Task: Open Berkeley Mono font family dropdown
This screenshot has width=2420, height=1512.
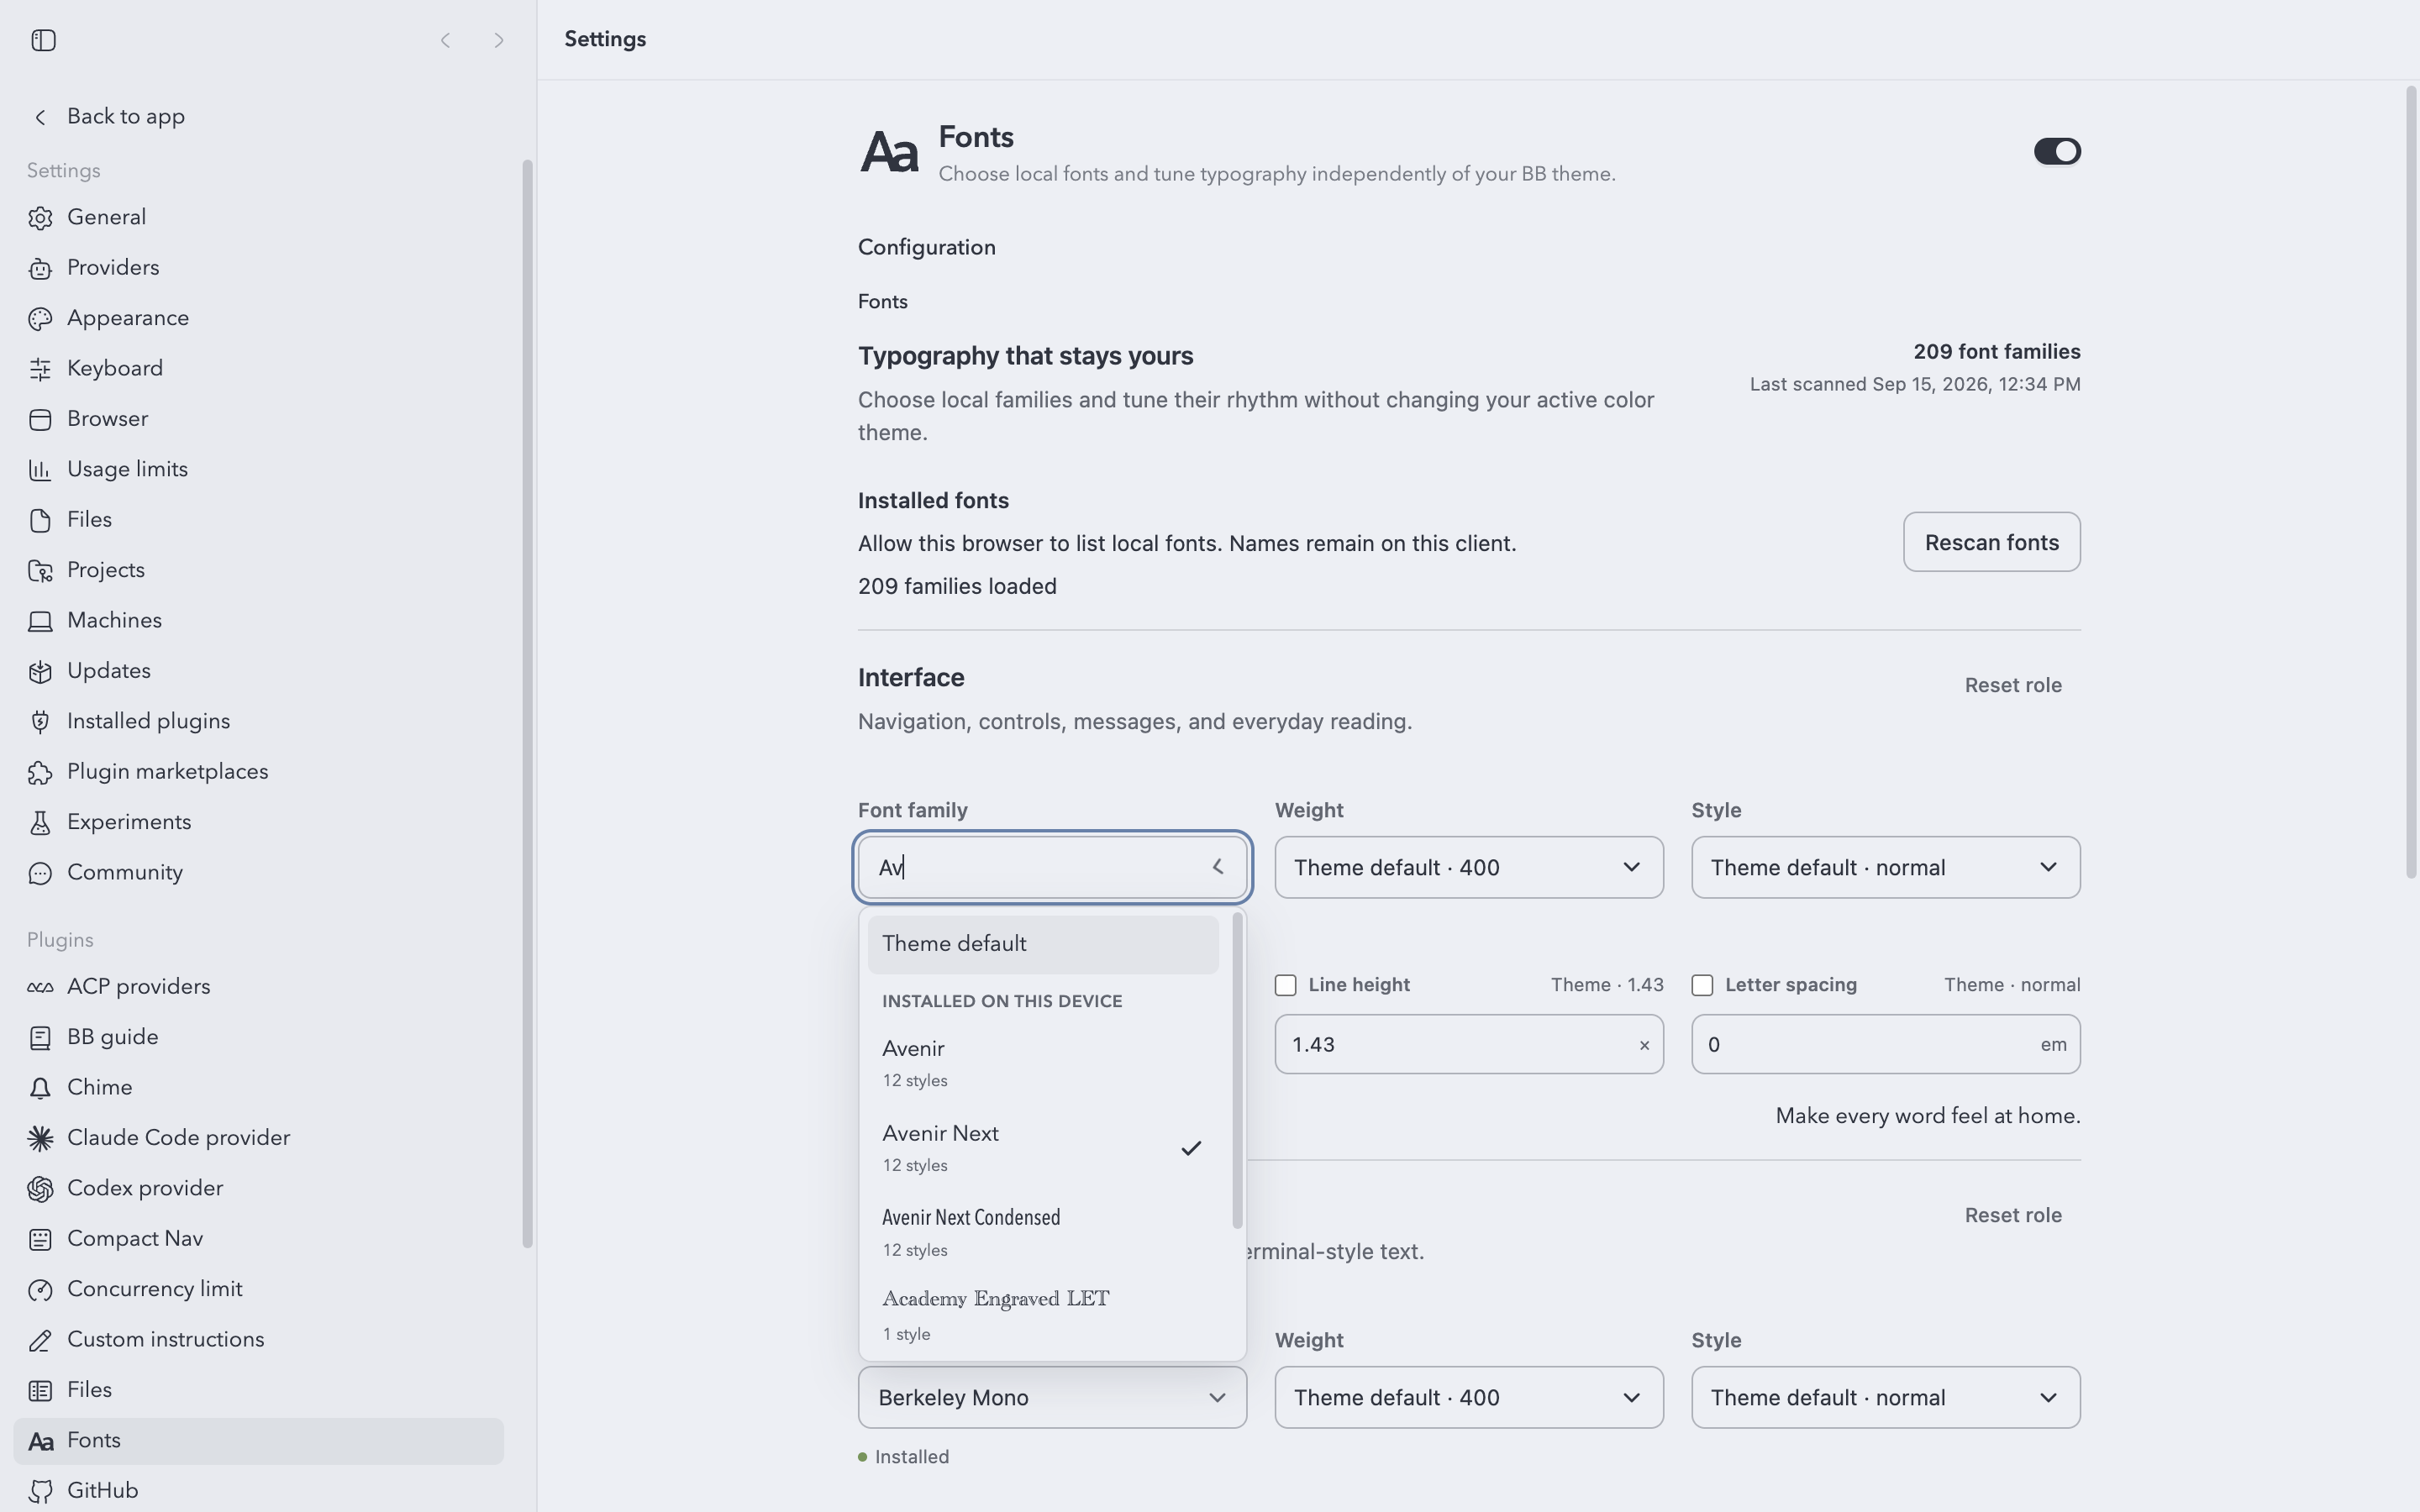Action: pos(1052,1397)
